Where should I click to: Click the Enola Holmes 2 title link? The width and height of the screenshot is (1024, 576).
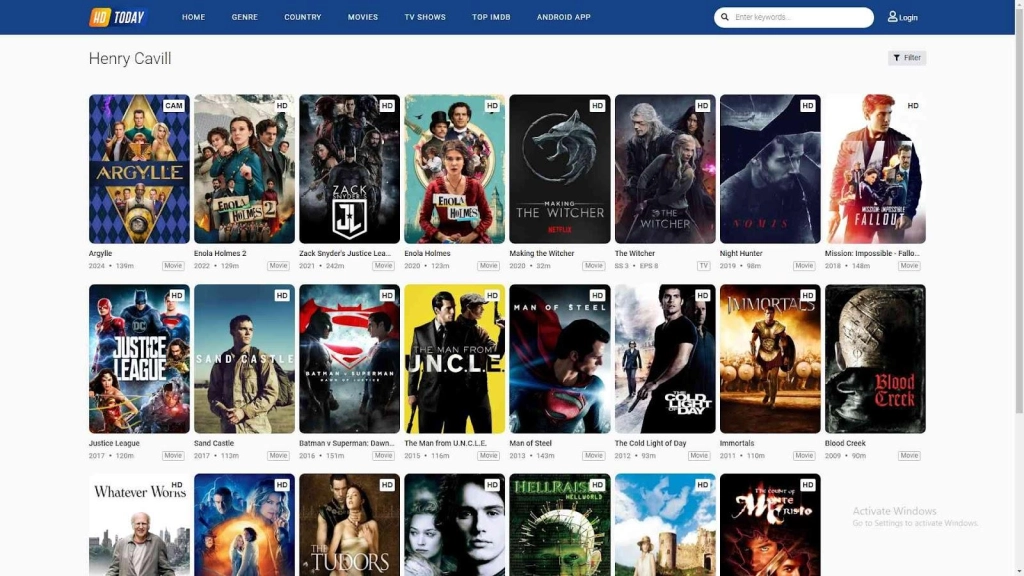click(220, 253)
